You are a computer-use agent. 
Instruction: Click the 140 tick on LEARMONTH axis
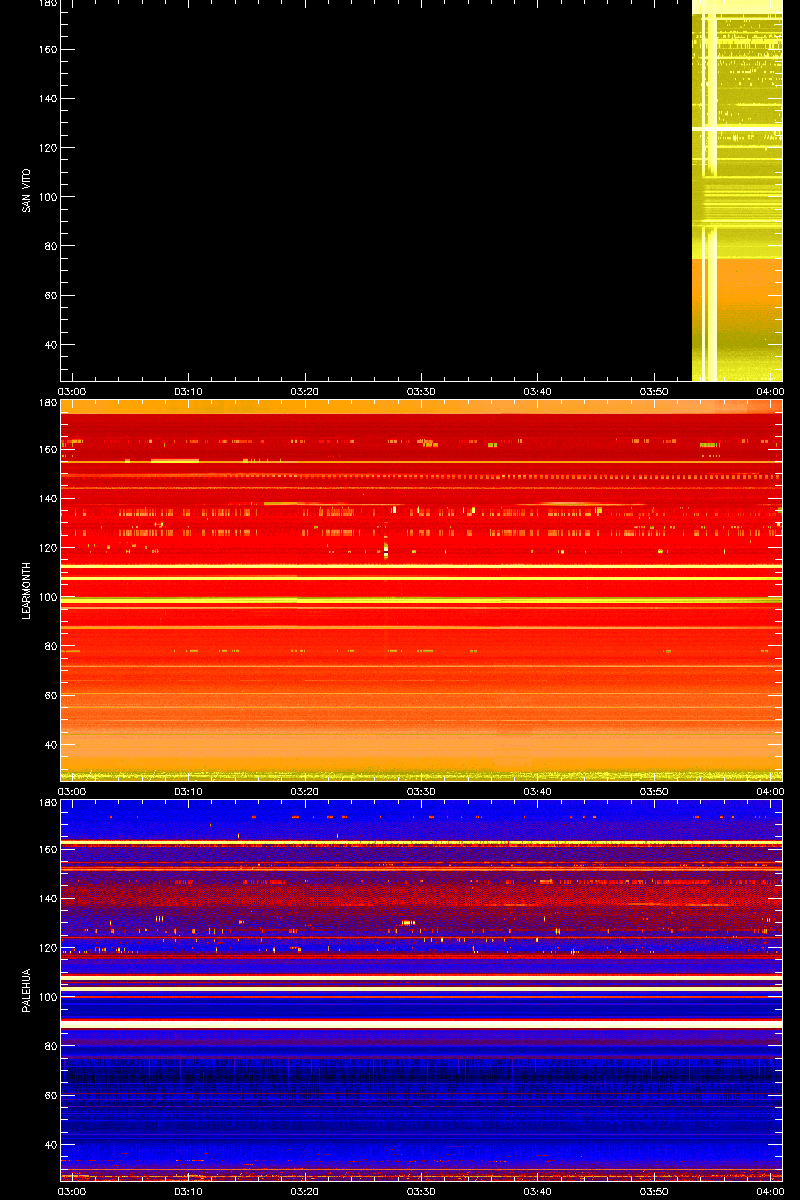click(x=46, y=499)
